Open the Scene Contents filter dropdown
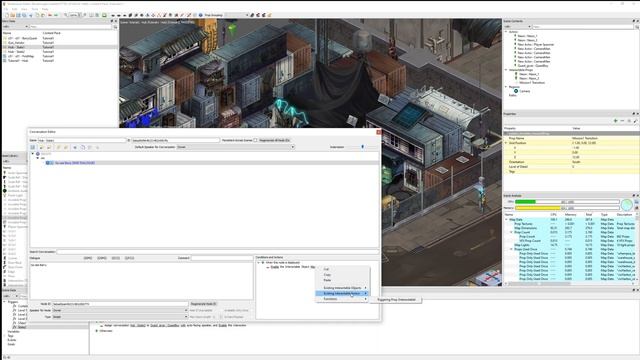The height and width of the screenshot is (360, 640). coord(517,27)
